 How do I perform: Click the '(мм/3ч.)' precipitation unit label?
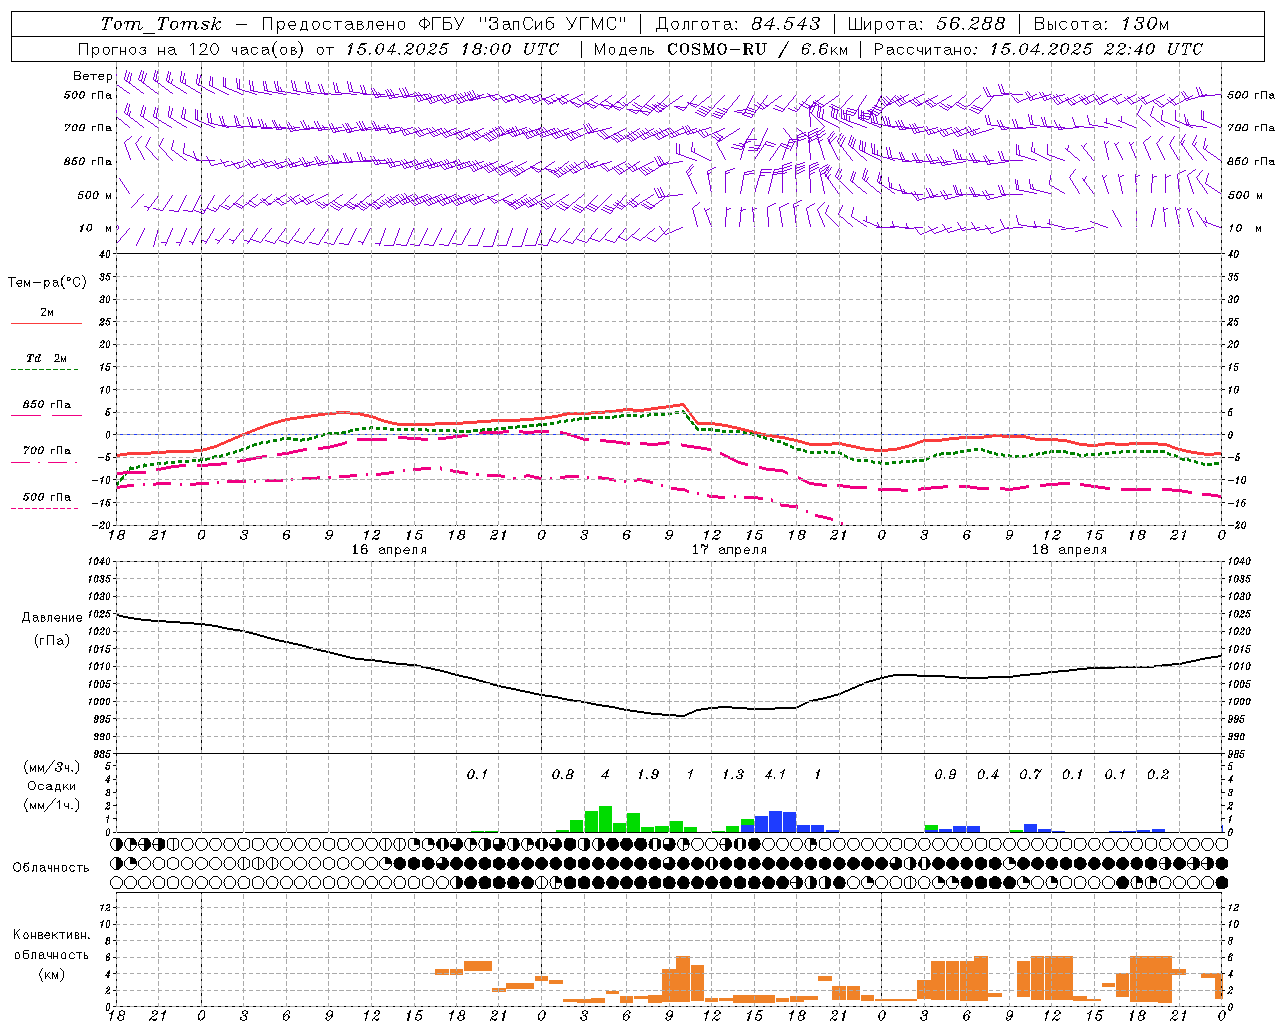click(x=51, y=768)
